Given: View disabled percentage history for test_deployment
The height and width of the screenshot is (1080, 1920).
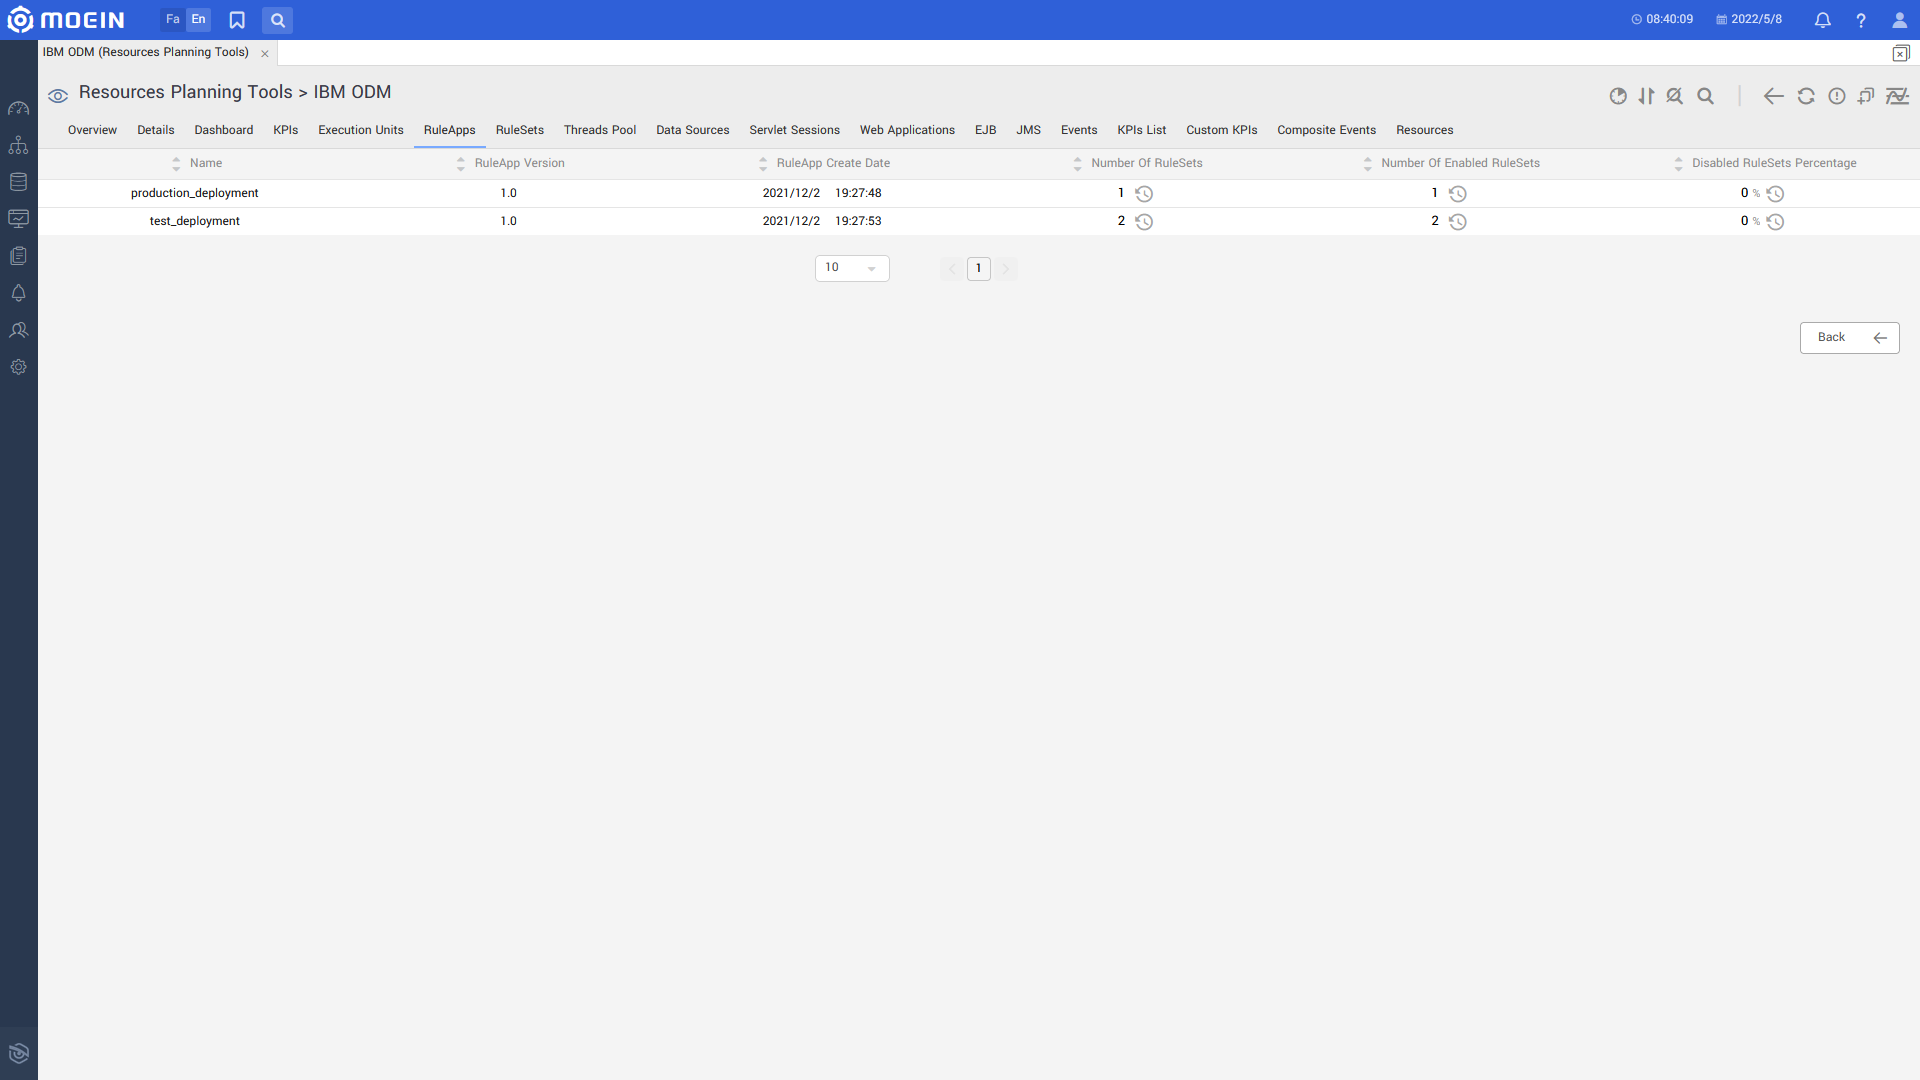Looking at the screenshot, I should 1775,222.
